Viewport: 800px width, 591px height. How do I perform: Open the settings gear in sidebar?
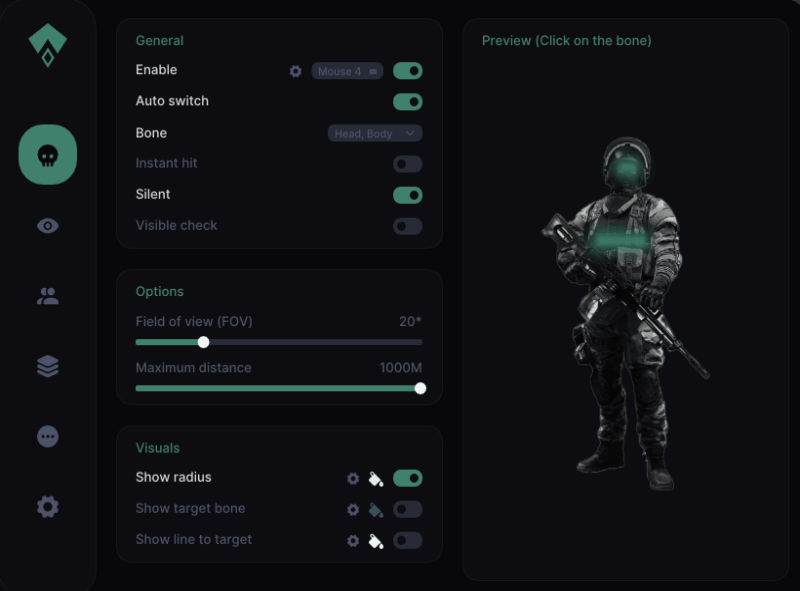pyautogui.click(x=47, y=507)
